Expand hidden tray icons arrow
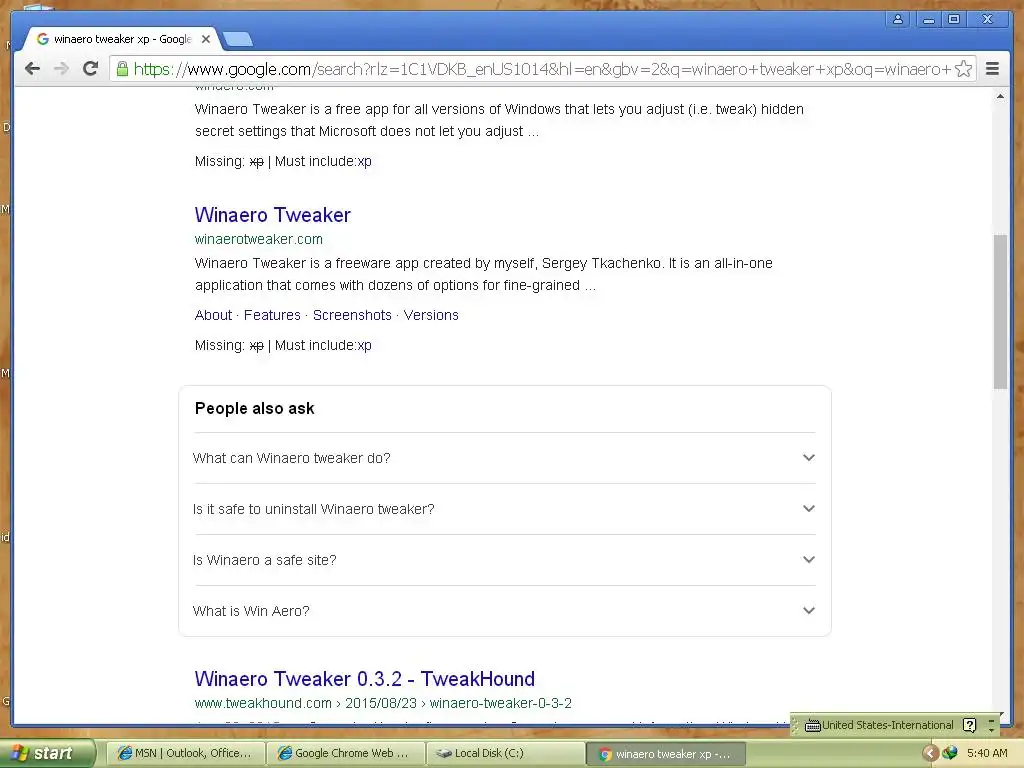Screen dimensions: 1024x768 pyautogui.click(x=930, y=754)
